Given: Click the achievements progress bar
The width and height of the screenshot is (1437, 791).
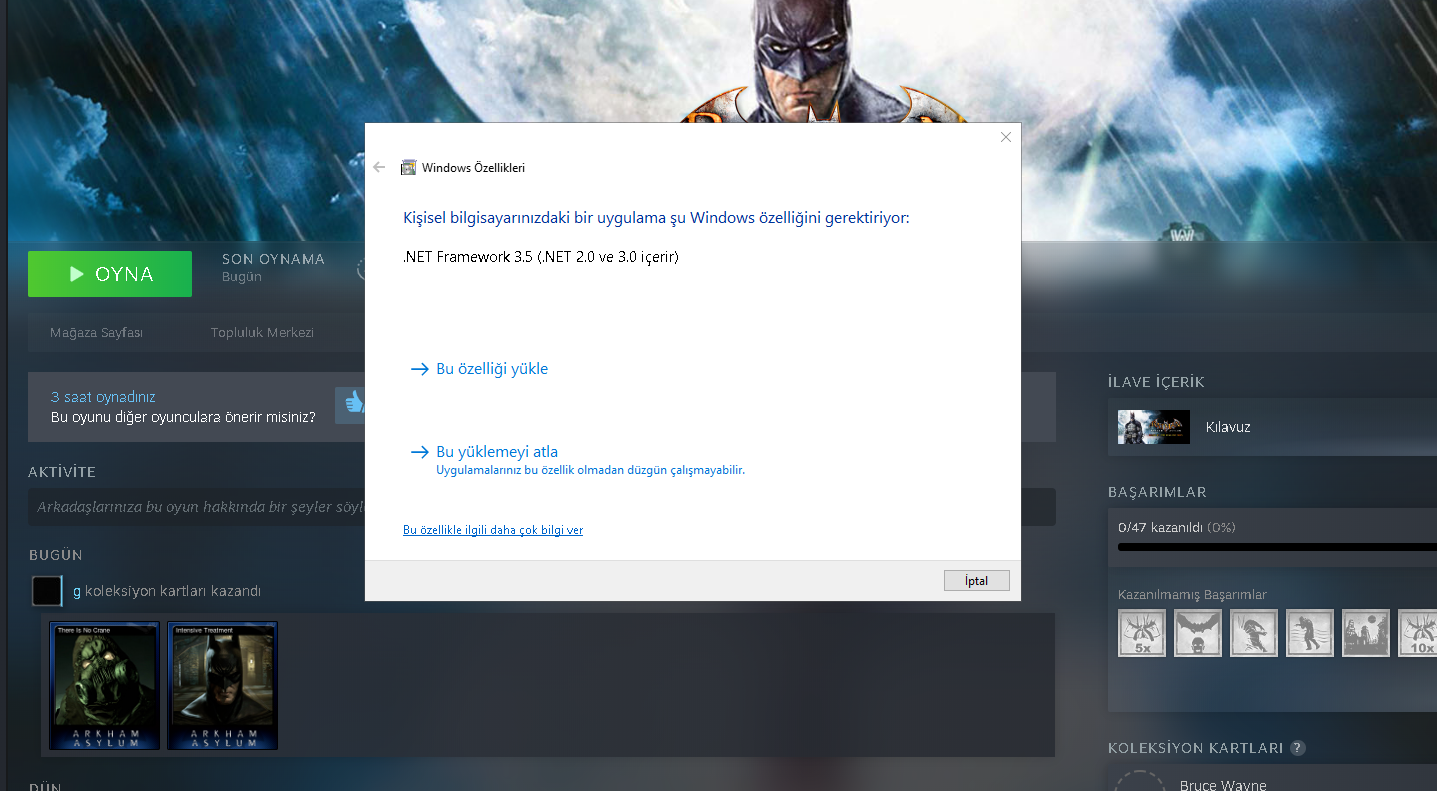Looking at the screenshot, I should coord(1277,547).
